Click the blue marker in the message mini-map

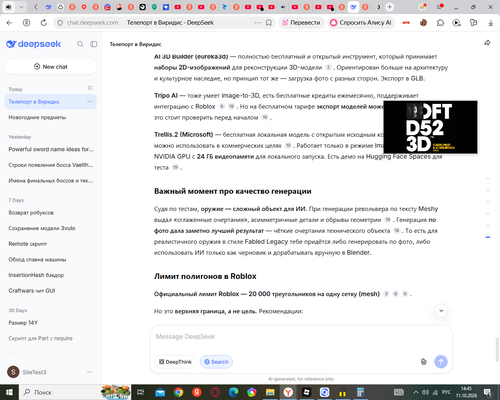(488, 237)
